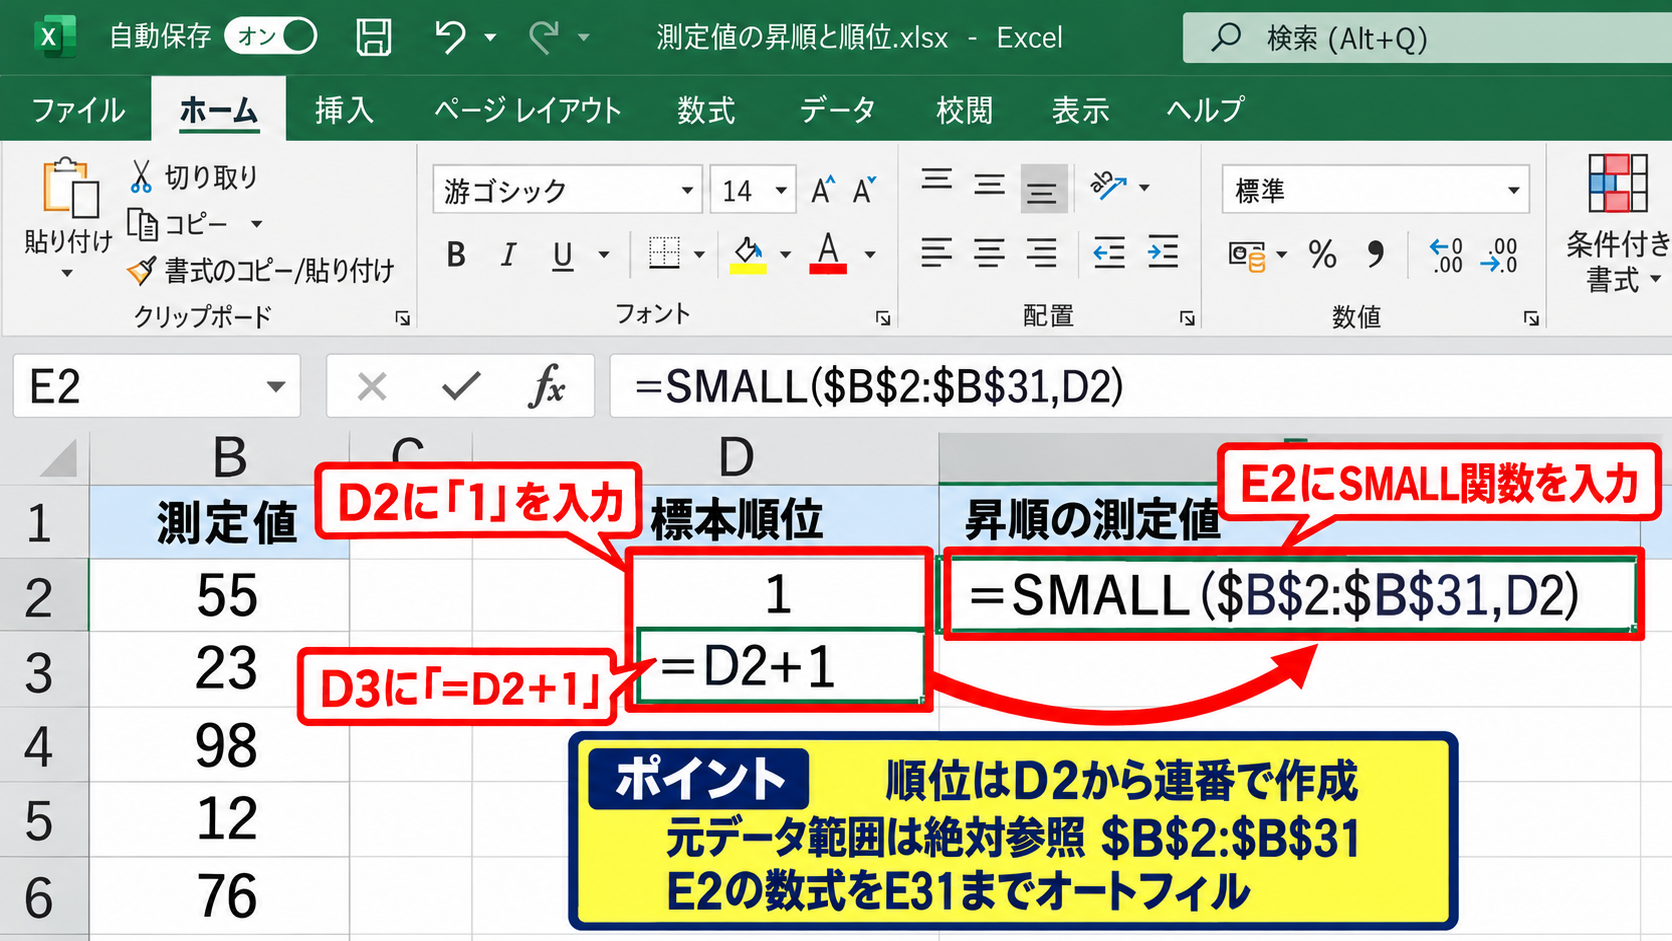Click the Copy (コピー) icon
1672x941 pixels.
point(142,224)
